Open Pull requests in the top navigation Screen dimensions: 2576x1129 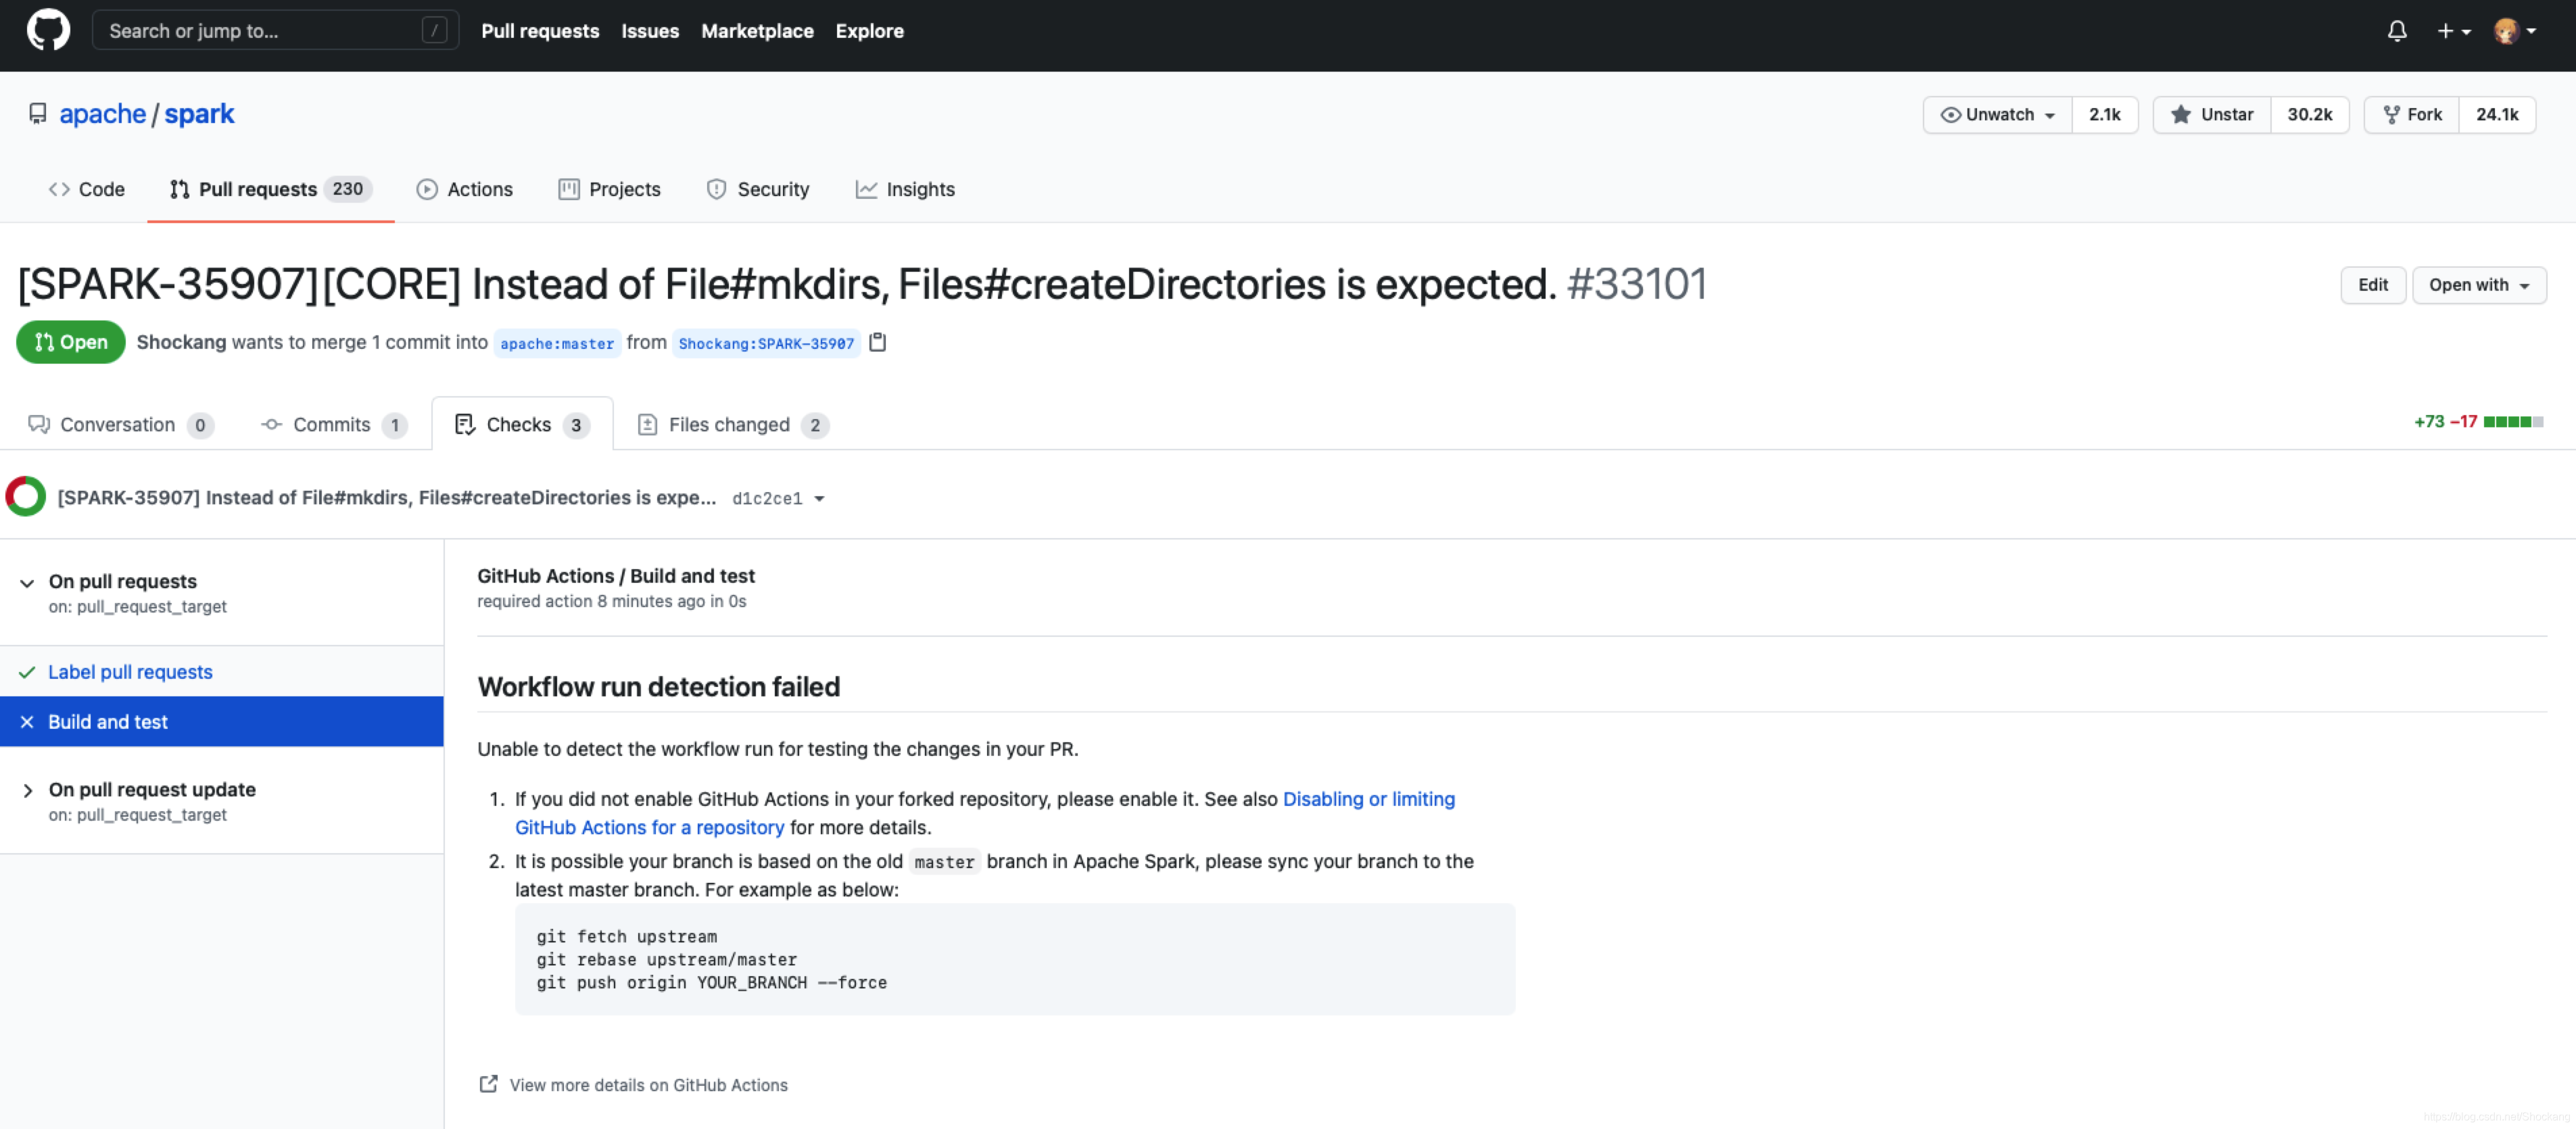pyautogui.click(x=540, y=30)
